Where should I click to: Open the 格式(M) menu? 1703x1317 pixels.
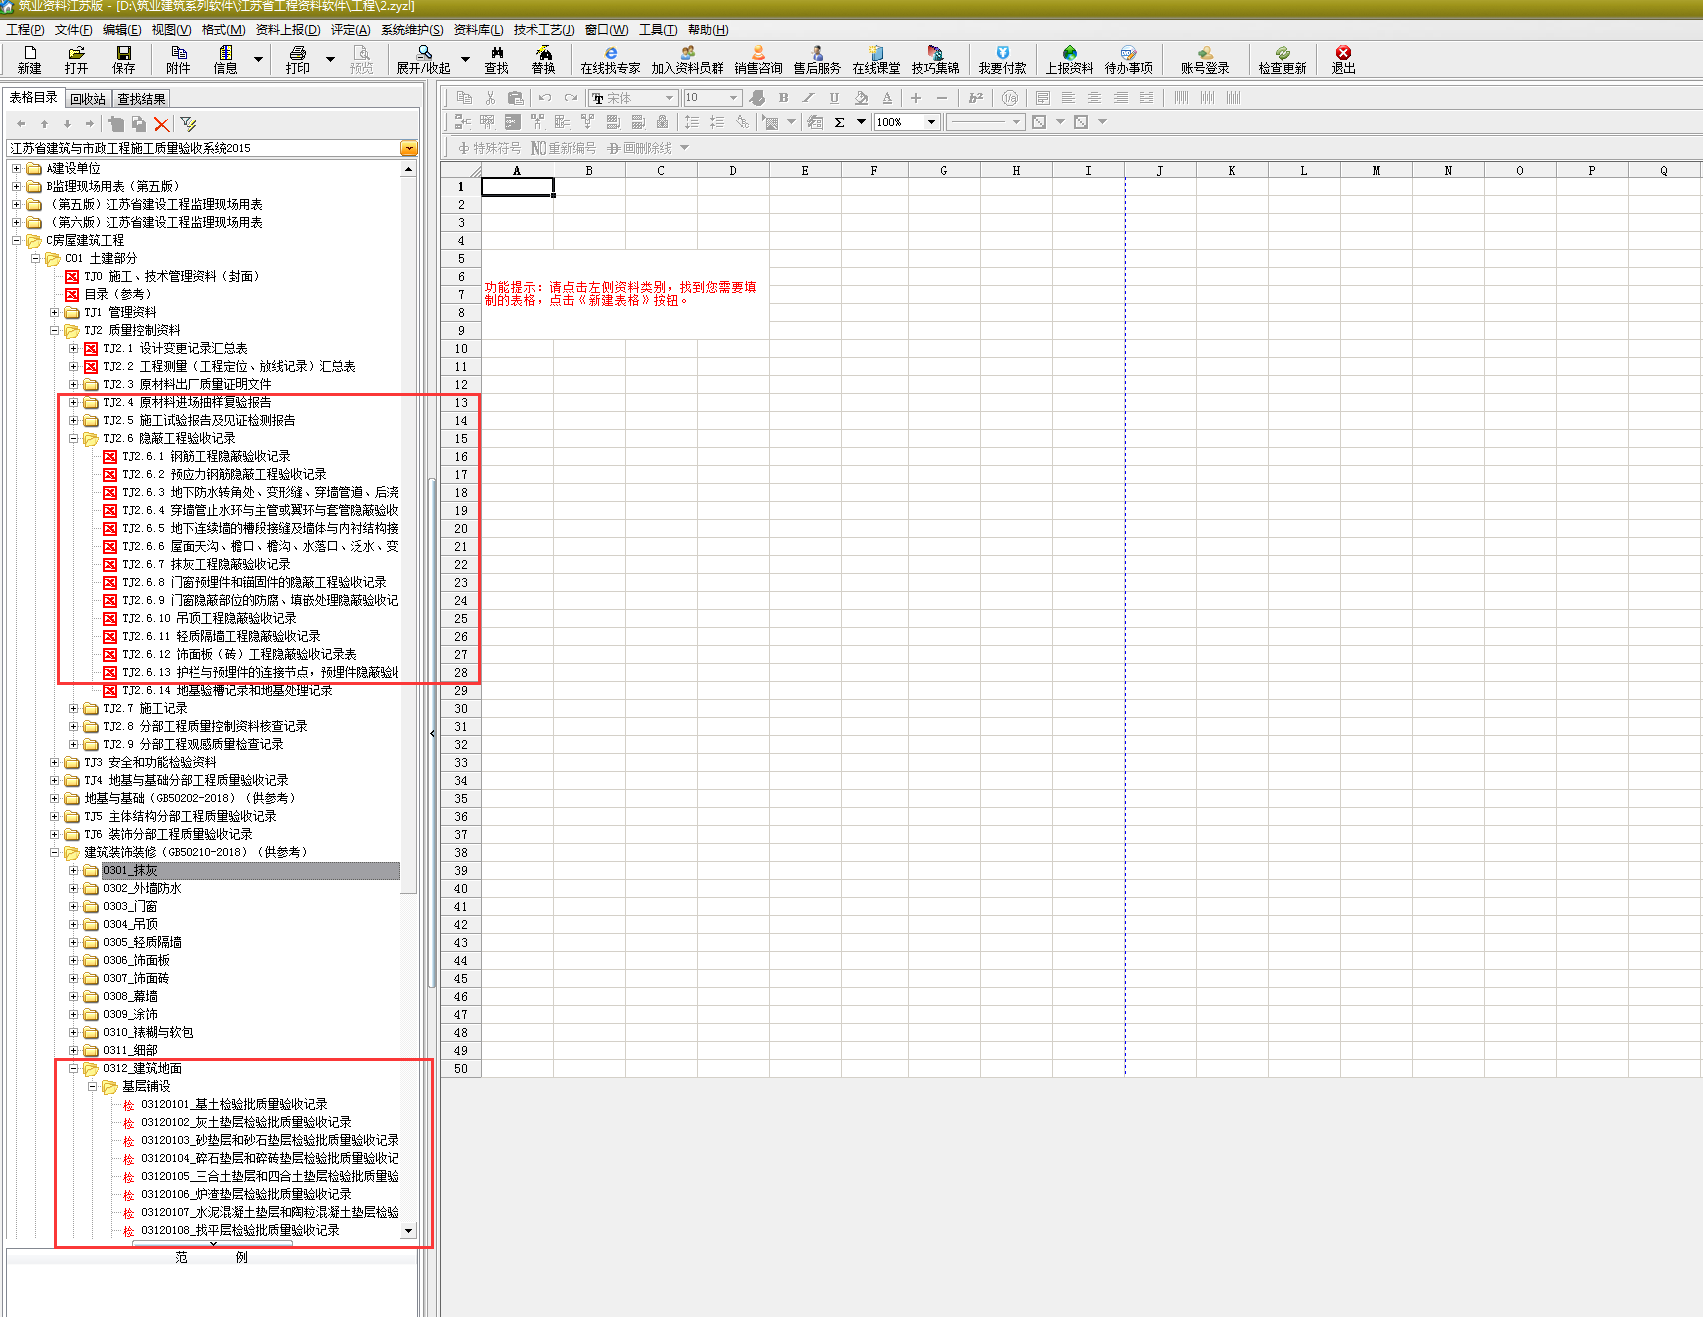pos(223,30)
